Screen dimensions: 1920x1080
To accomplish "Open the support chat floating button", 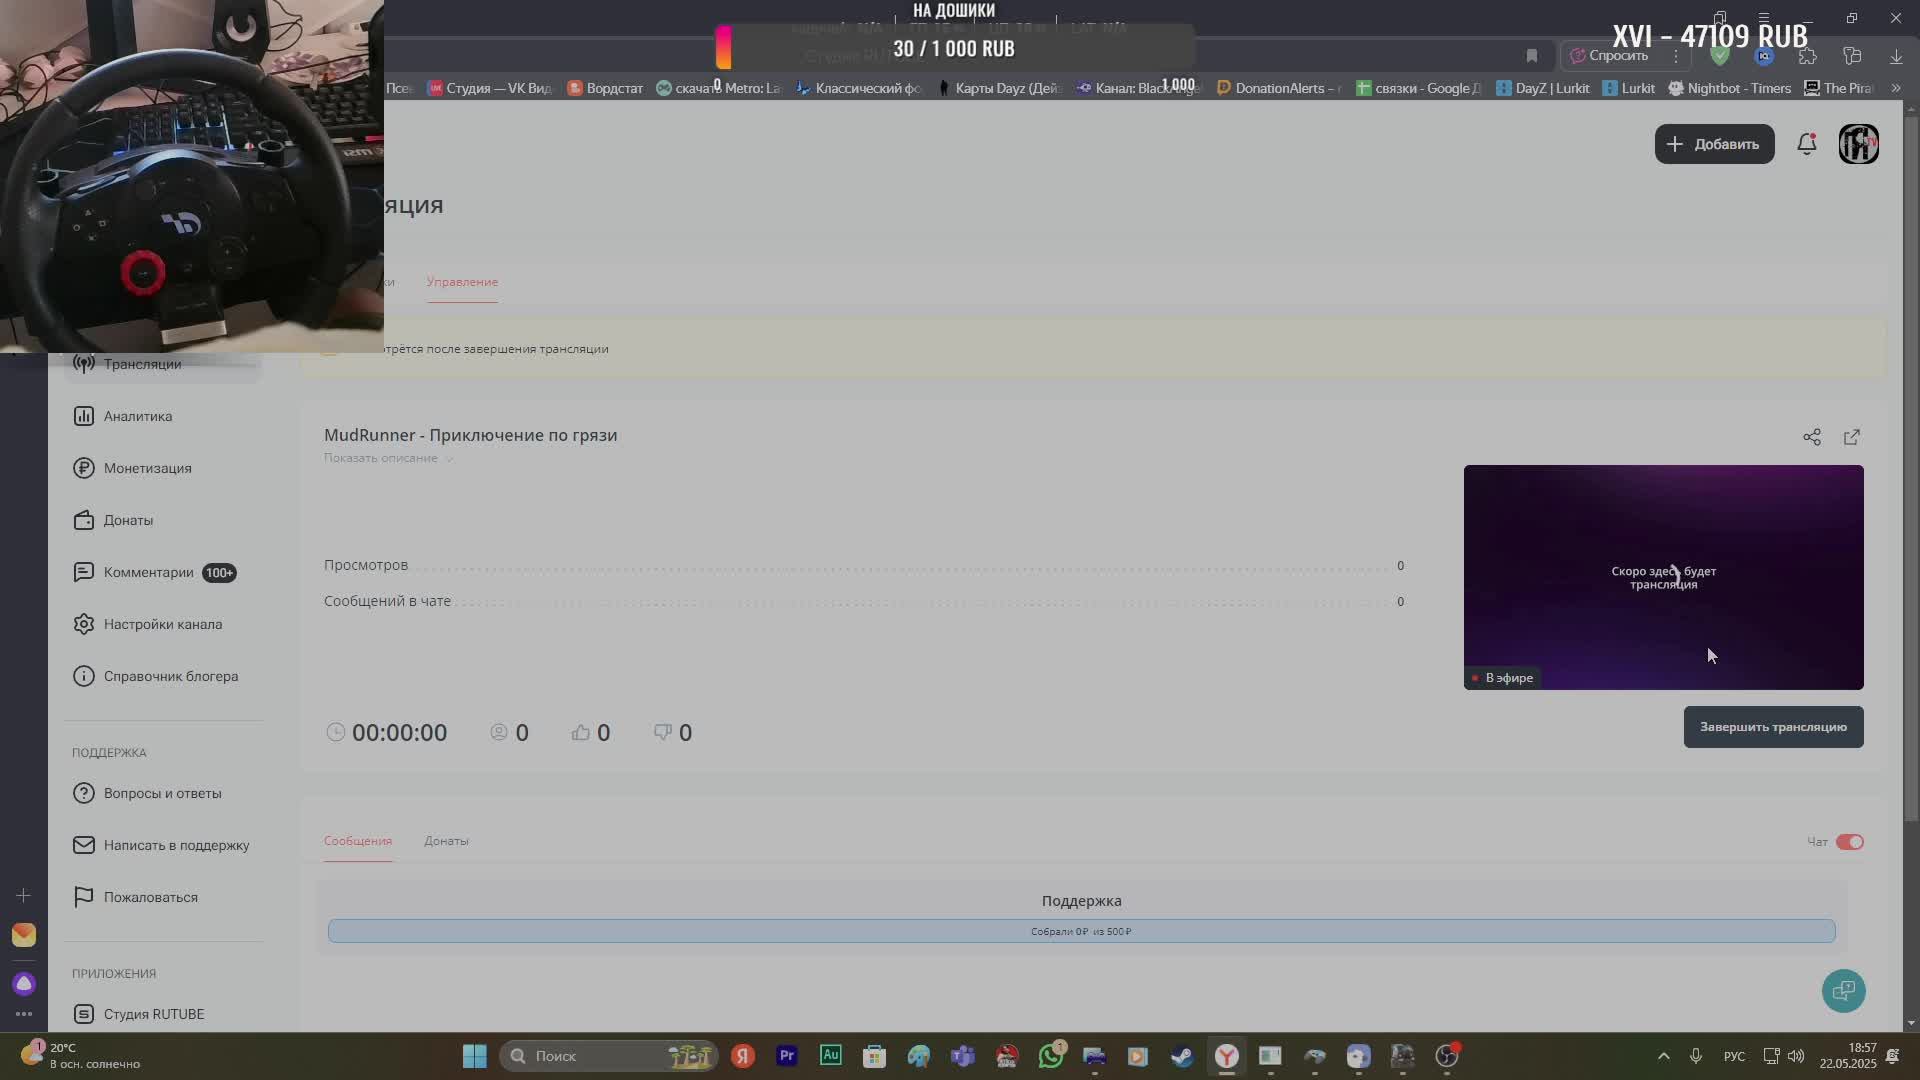I will click(x=1843, y=991).
